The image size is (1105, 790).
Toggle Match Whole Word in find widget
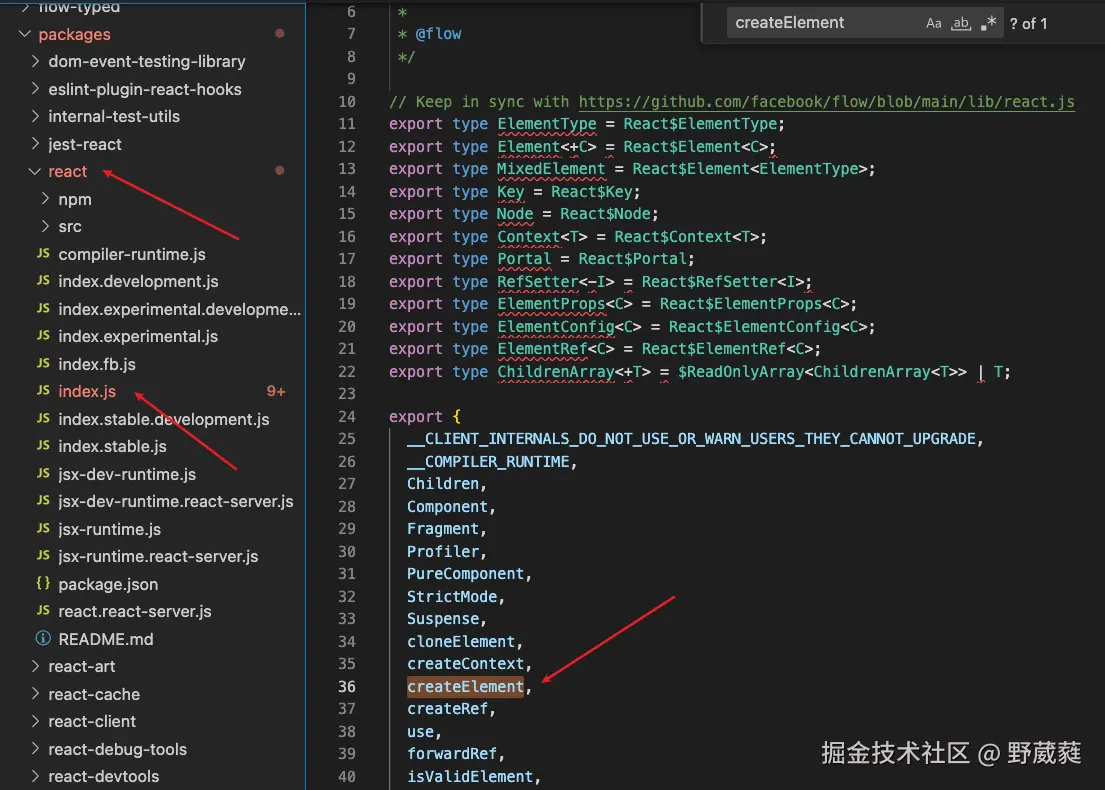961,23
